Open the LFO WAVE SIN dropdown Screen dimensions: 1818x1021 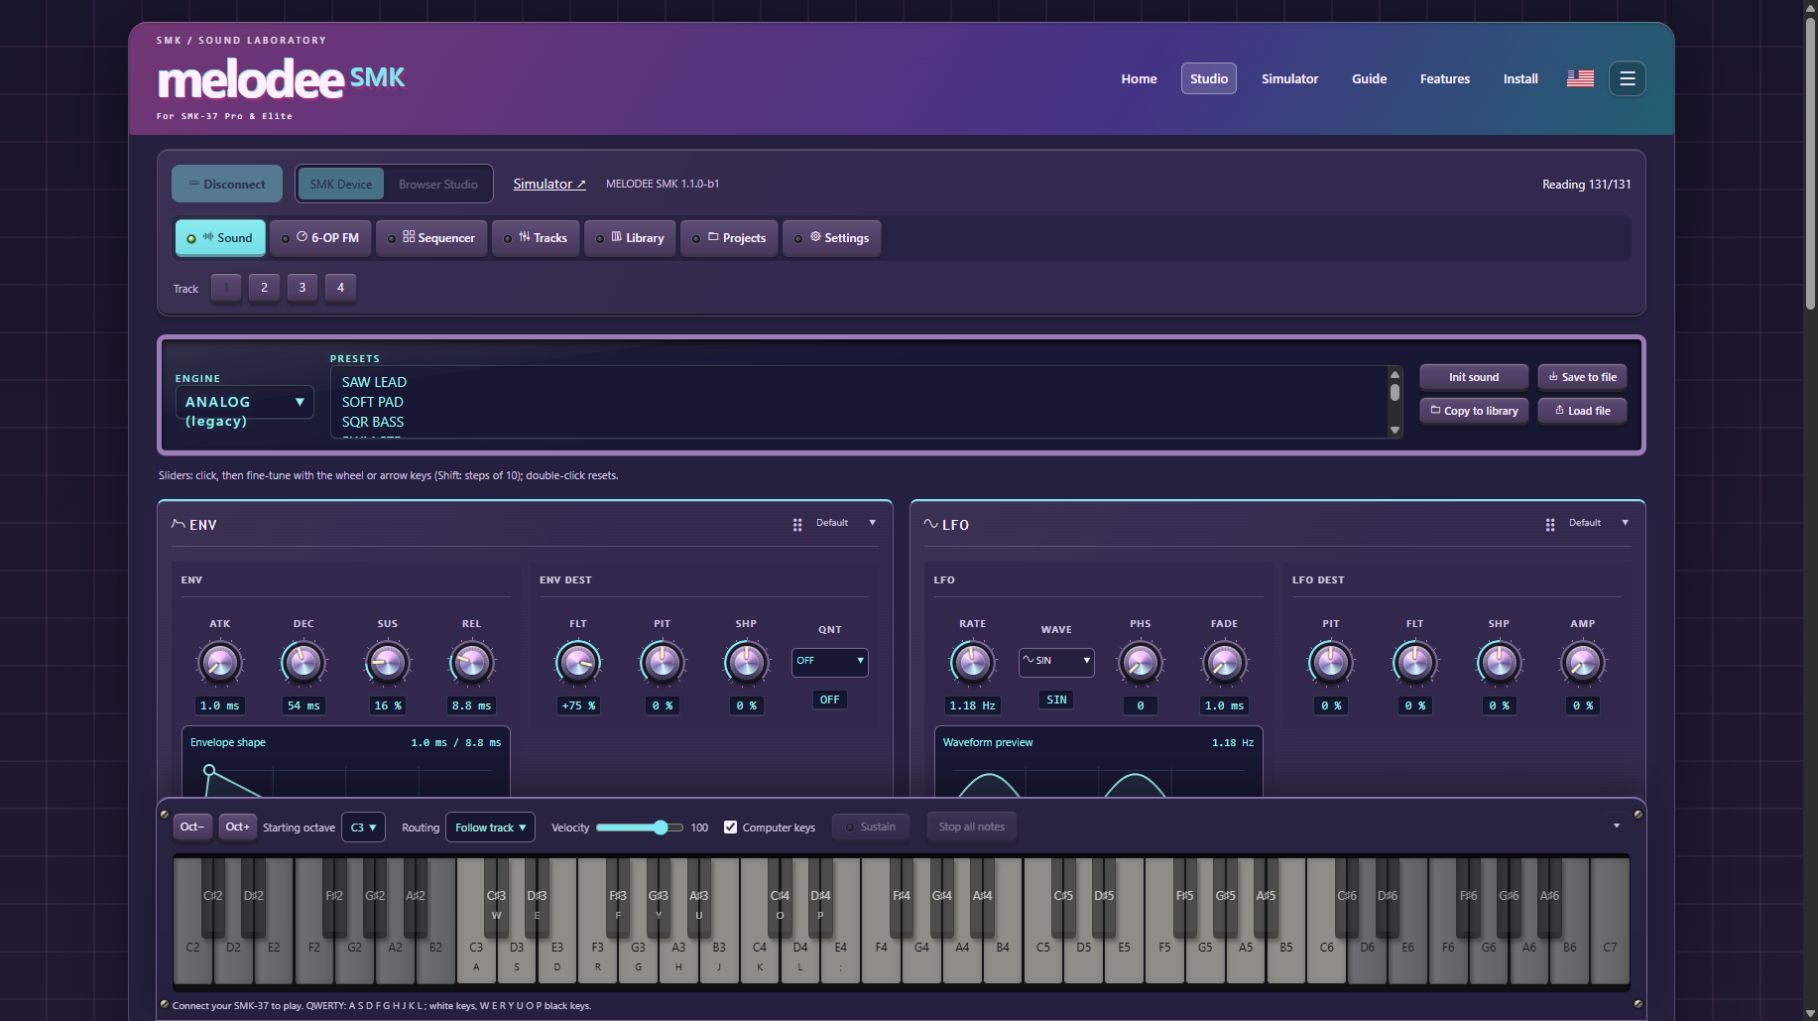1056,661
